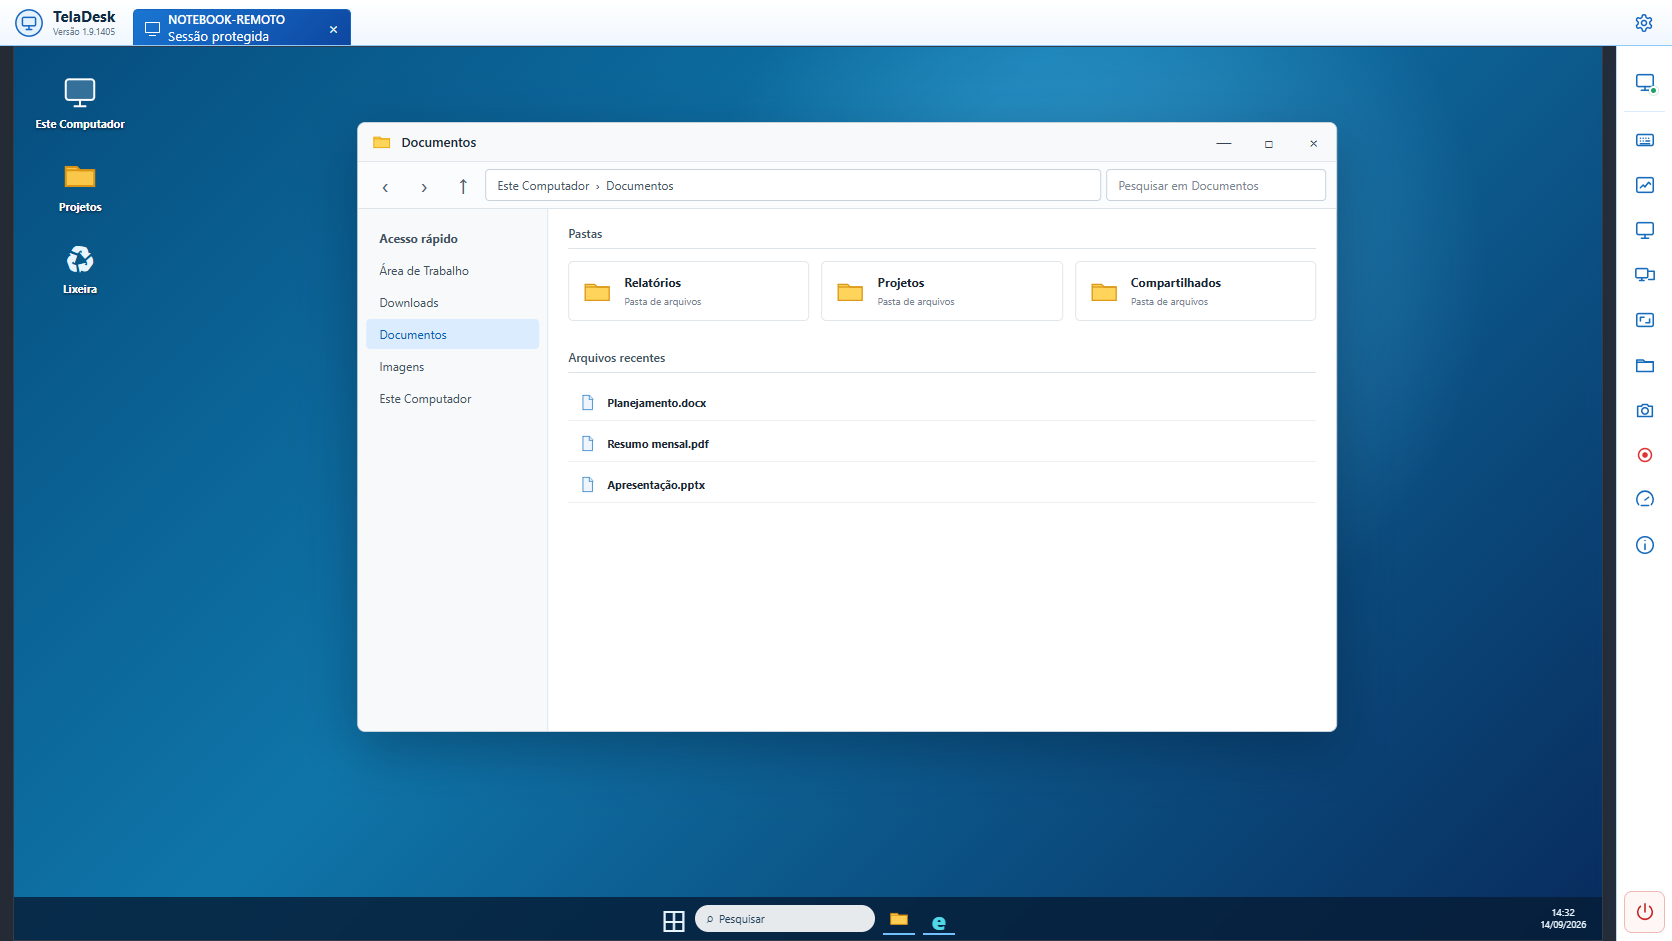1672x941 pixels.
Task: Open the file transfer folder icon in sidebar
Action: [1645, 365]
